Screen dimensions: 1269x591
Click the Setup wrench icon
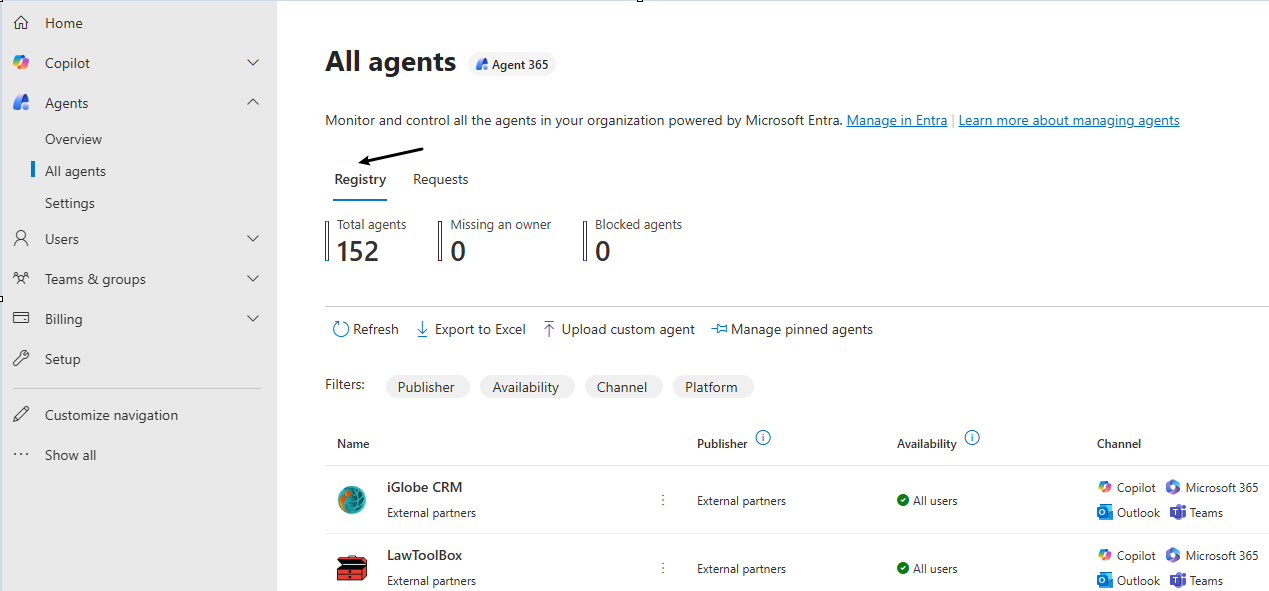coord(21,359)
